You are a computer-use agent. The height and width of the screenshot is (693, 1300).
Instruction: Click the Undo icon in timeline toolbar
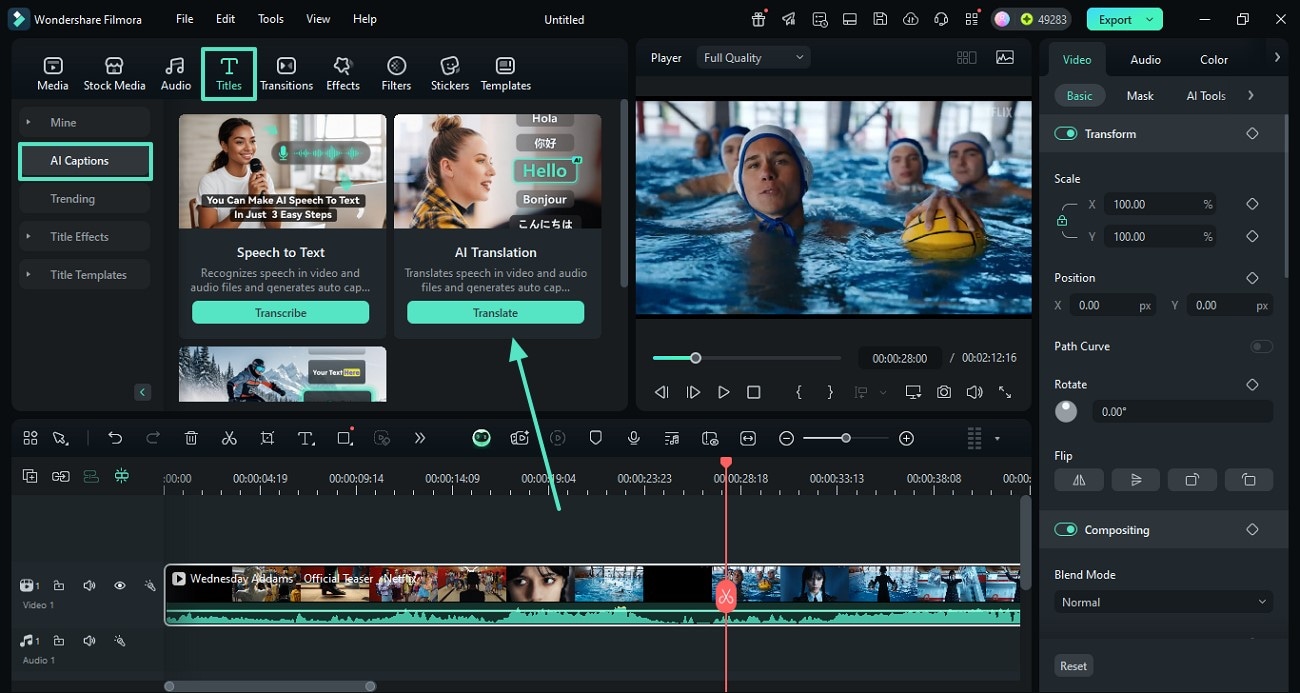click(x=115, y=438)
